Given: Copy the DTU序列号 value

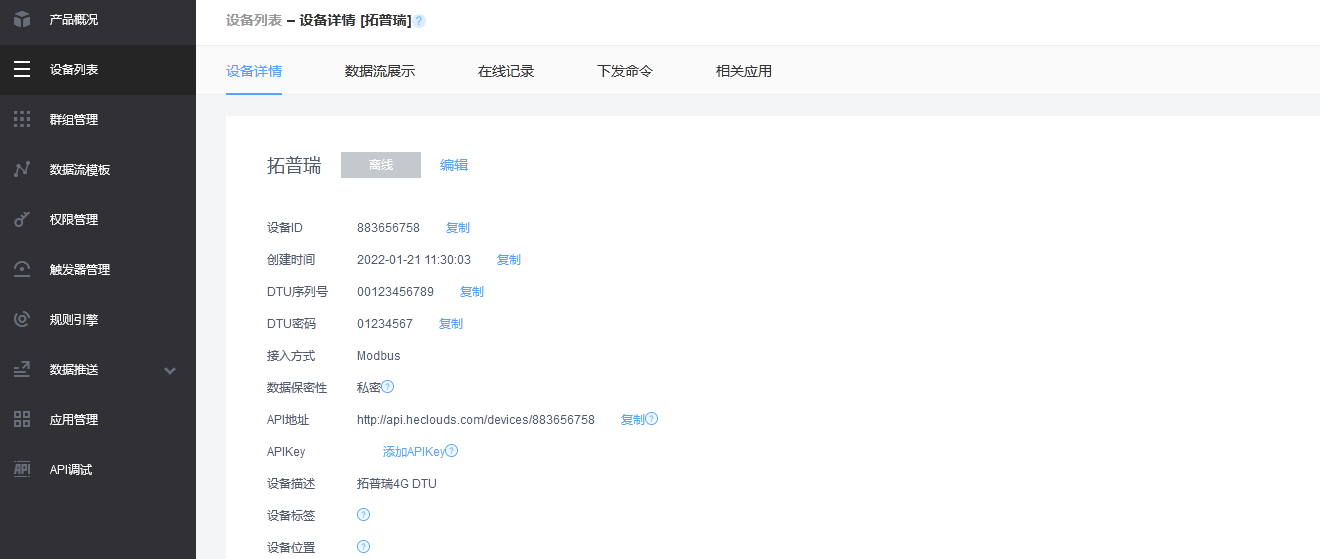Looking at the screenshot, I should tap(471, 292).
